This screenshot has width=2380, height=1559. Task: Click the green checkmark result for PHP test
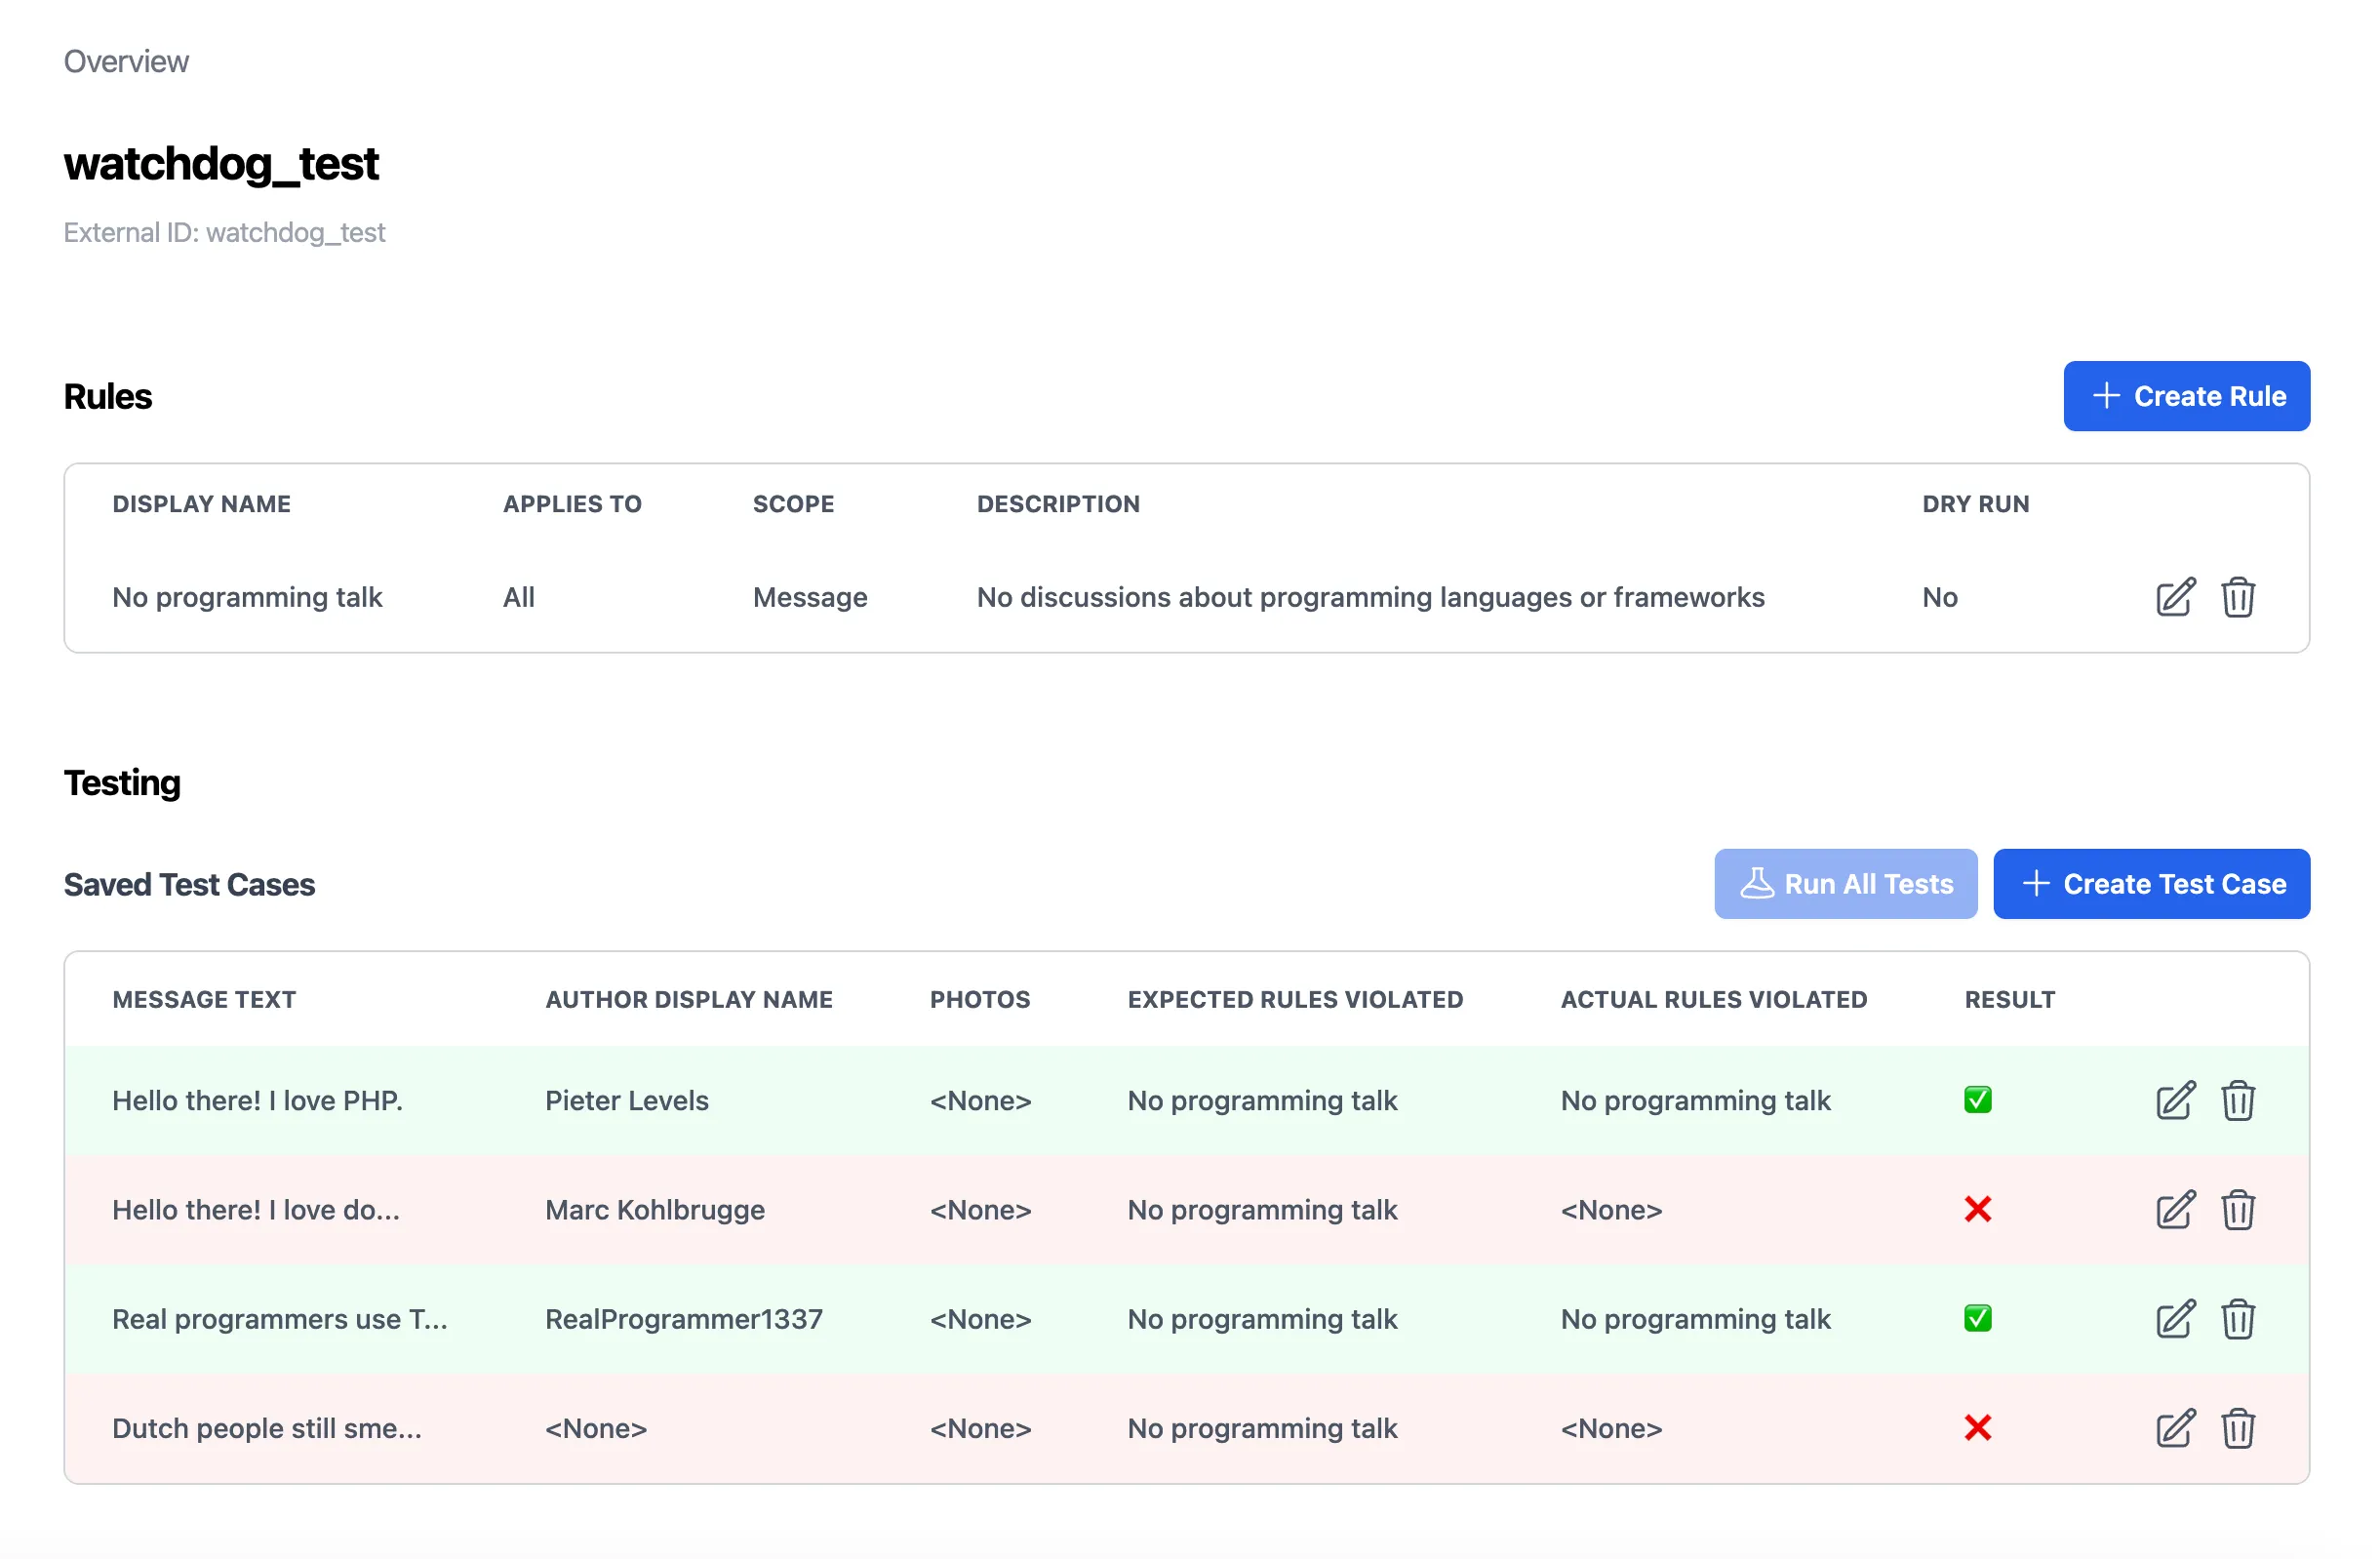click(x=1978, y=1100)
